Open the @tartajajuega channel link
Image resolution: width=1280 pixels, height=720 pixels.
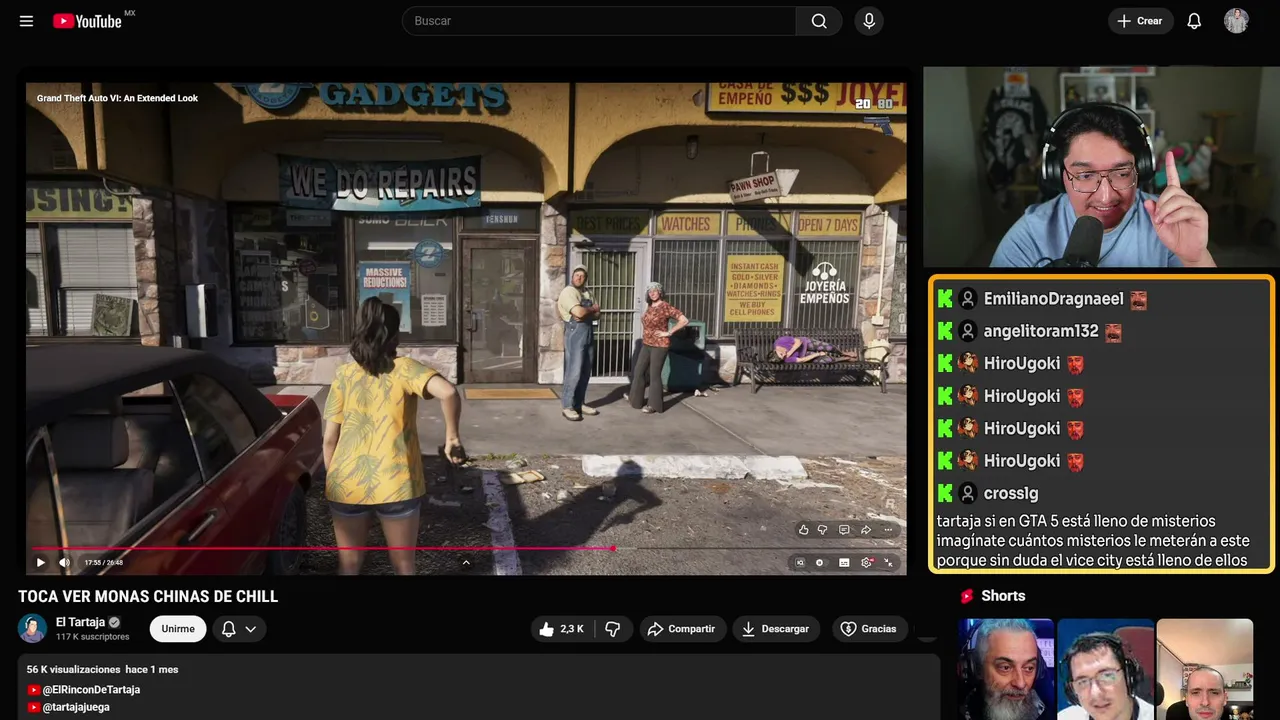pyautogui.click(x=76, y=707)
